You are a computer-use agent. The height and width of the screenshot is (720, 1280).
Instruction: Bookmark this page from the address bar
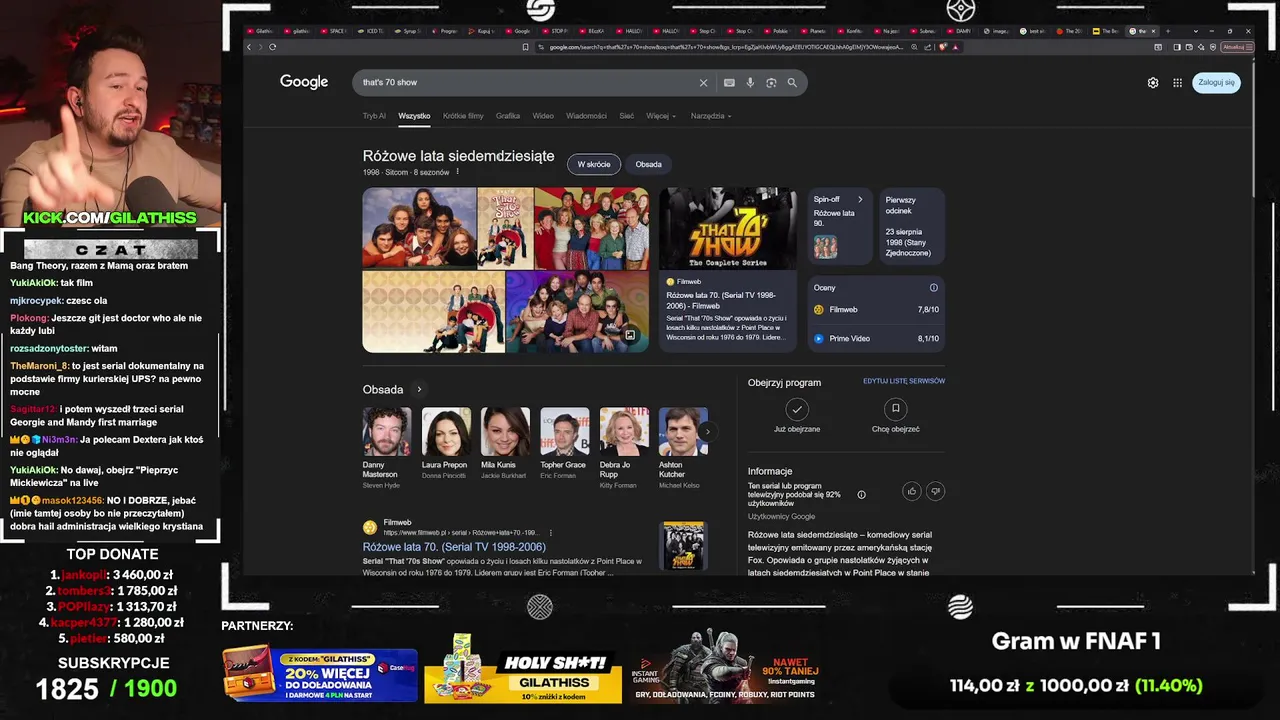(x=525, y=47)
